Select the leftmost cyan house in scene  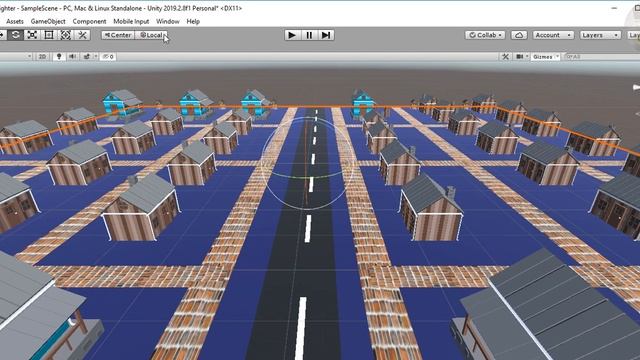(121, 103)
